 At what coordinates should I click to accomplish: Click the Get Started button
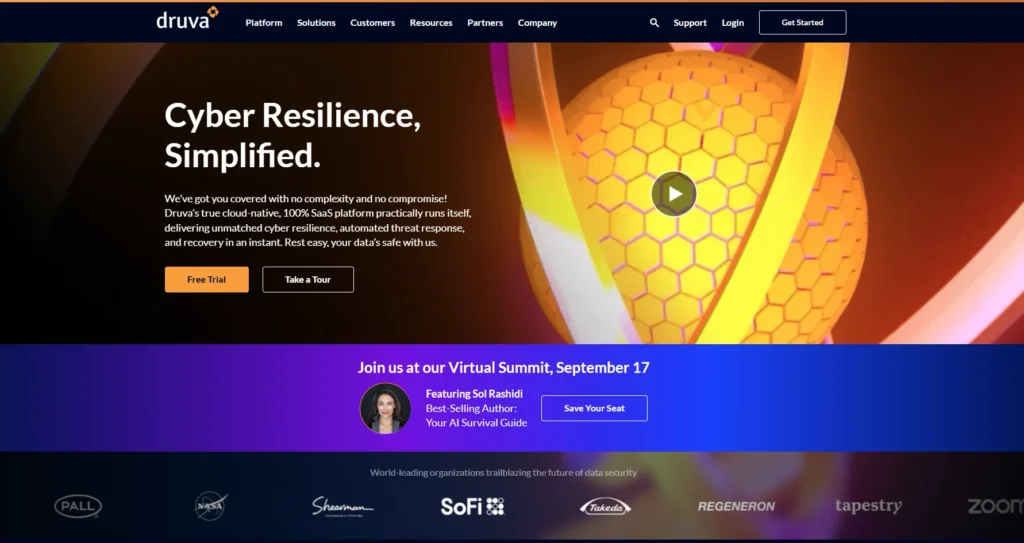click(x=803, y=22)
